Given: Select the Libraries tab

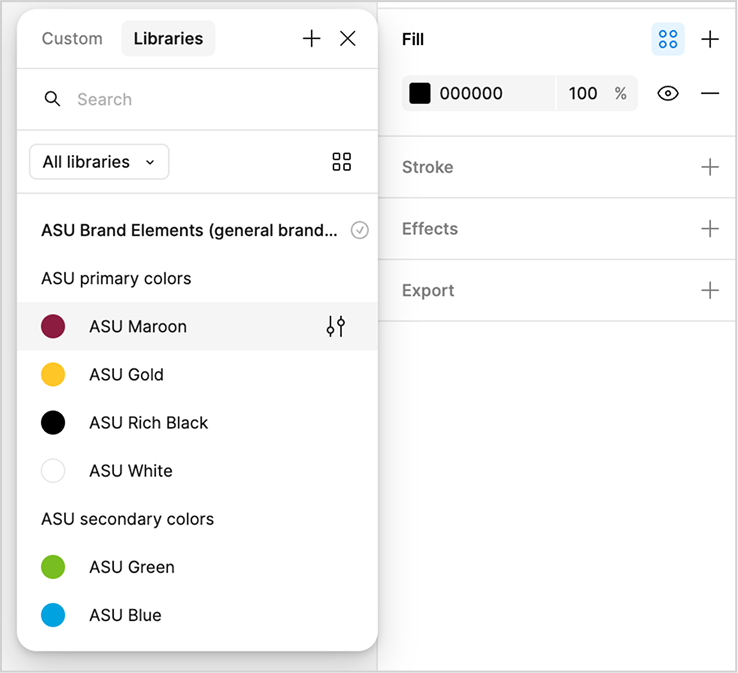Looking at the screenshot, I should click(168, 39).
